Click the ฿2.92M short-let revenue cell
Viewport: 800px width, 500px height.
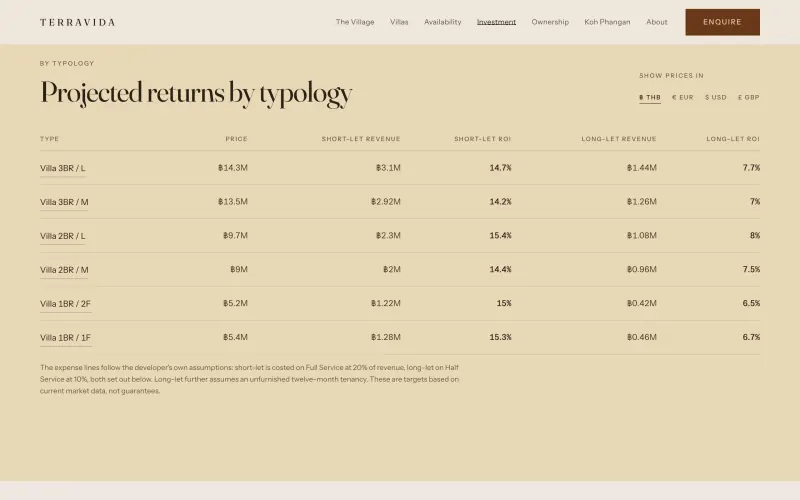click(386, 202)
